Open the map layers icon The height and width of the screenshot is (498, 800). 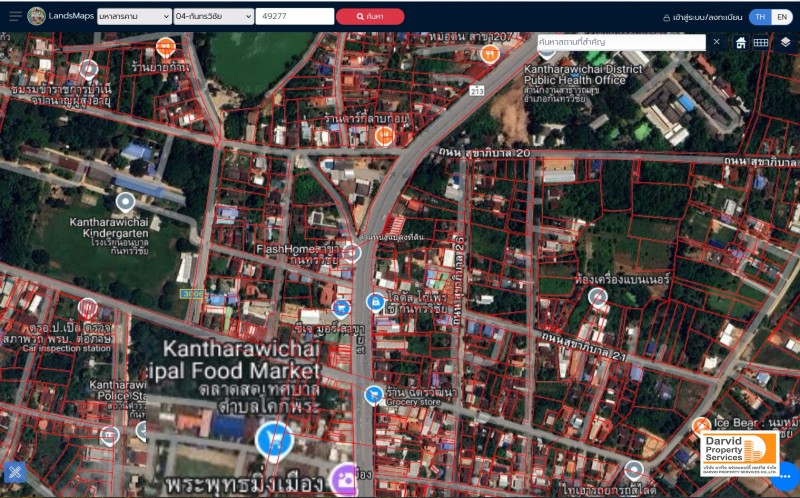(x=786, y=43)
